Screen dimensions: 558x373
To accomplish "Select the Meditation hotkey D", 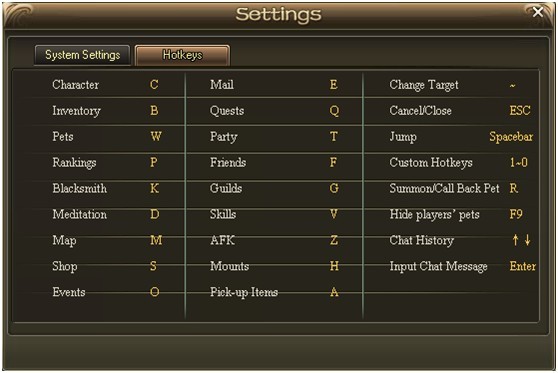I will coord(154,214).
